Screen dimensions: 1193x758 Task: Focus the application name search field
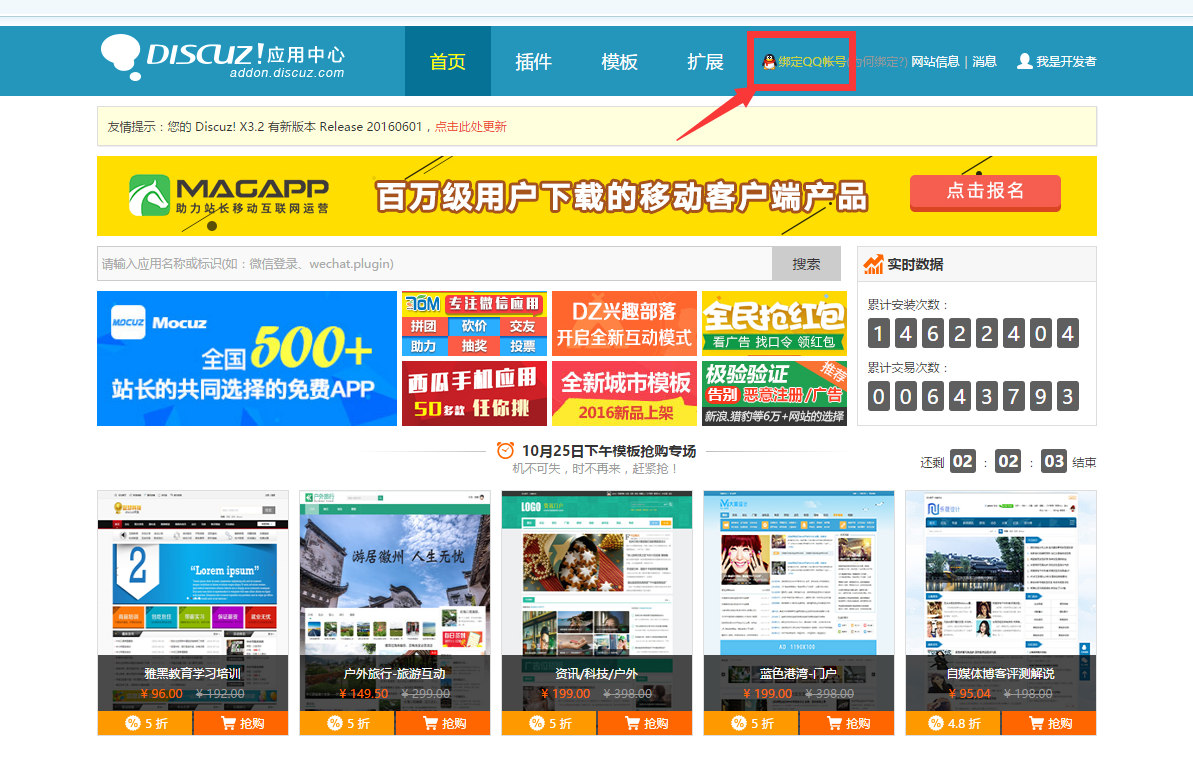pyautogui.click(x=434, y=264)
